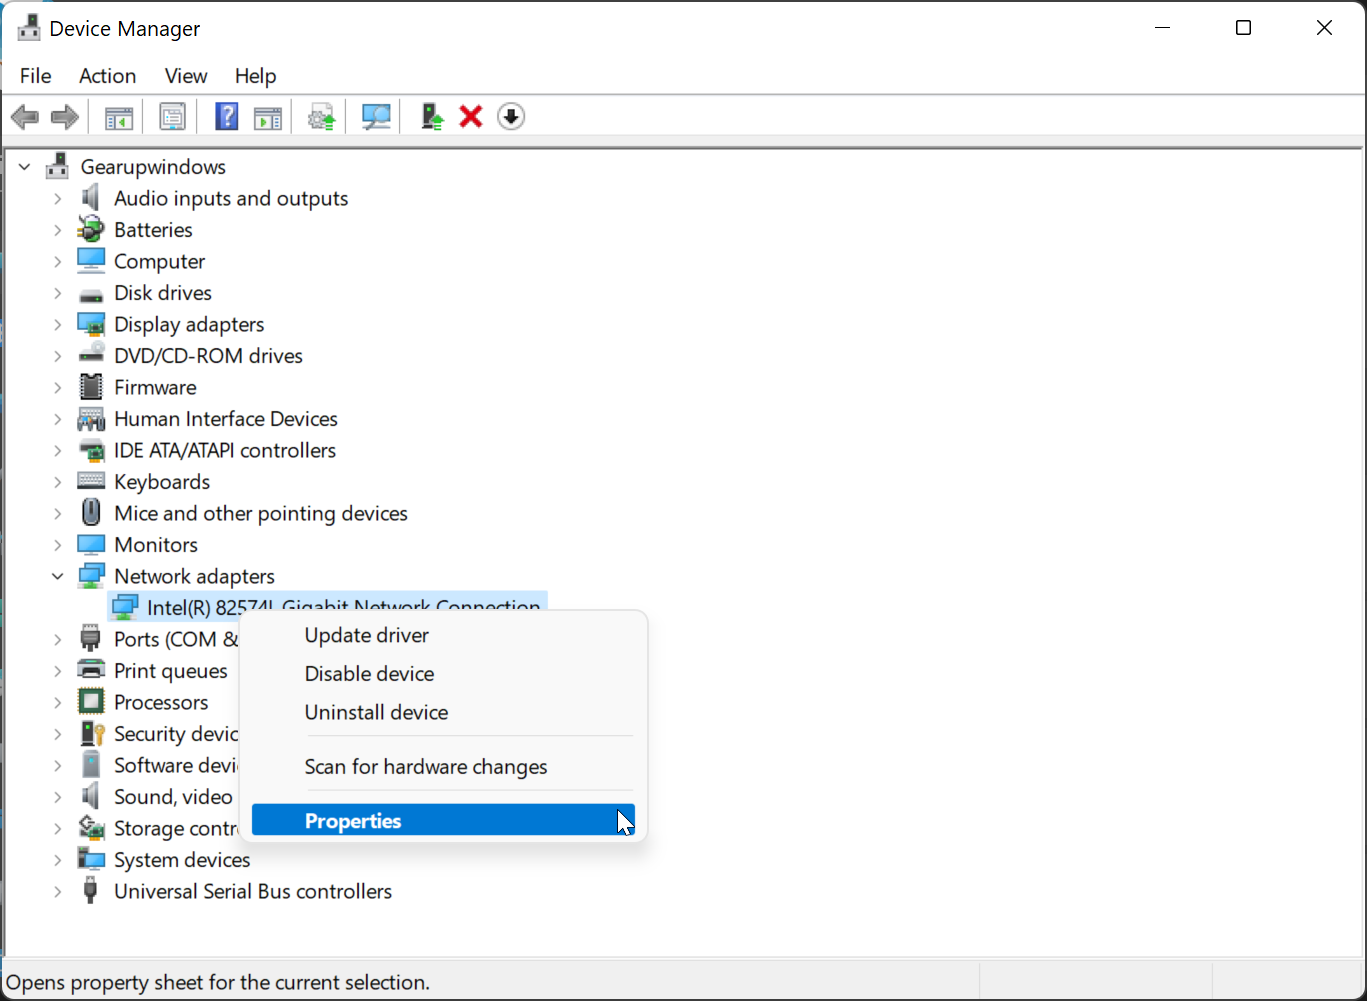The width and height of the screenshot is (1367, 1001).
Task: Collapse the Gearupwindows root node
Action: pos(25,167)
